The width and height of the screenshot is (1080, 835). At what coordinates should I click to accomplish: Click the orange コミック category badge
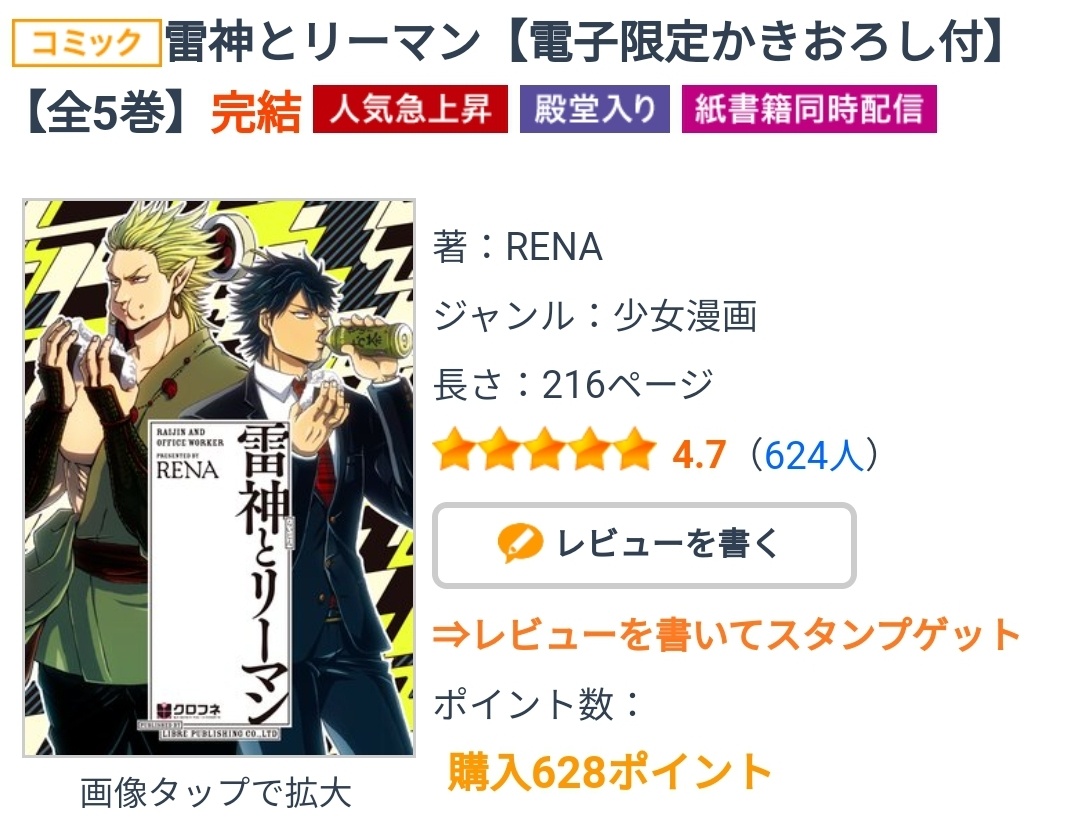pyautogui.click(x=87, y=43)
